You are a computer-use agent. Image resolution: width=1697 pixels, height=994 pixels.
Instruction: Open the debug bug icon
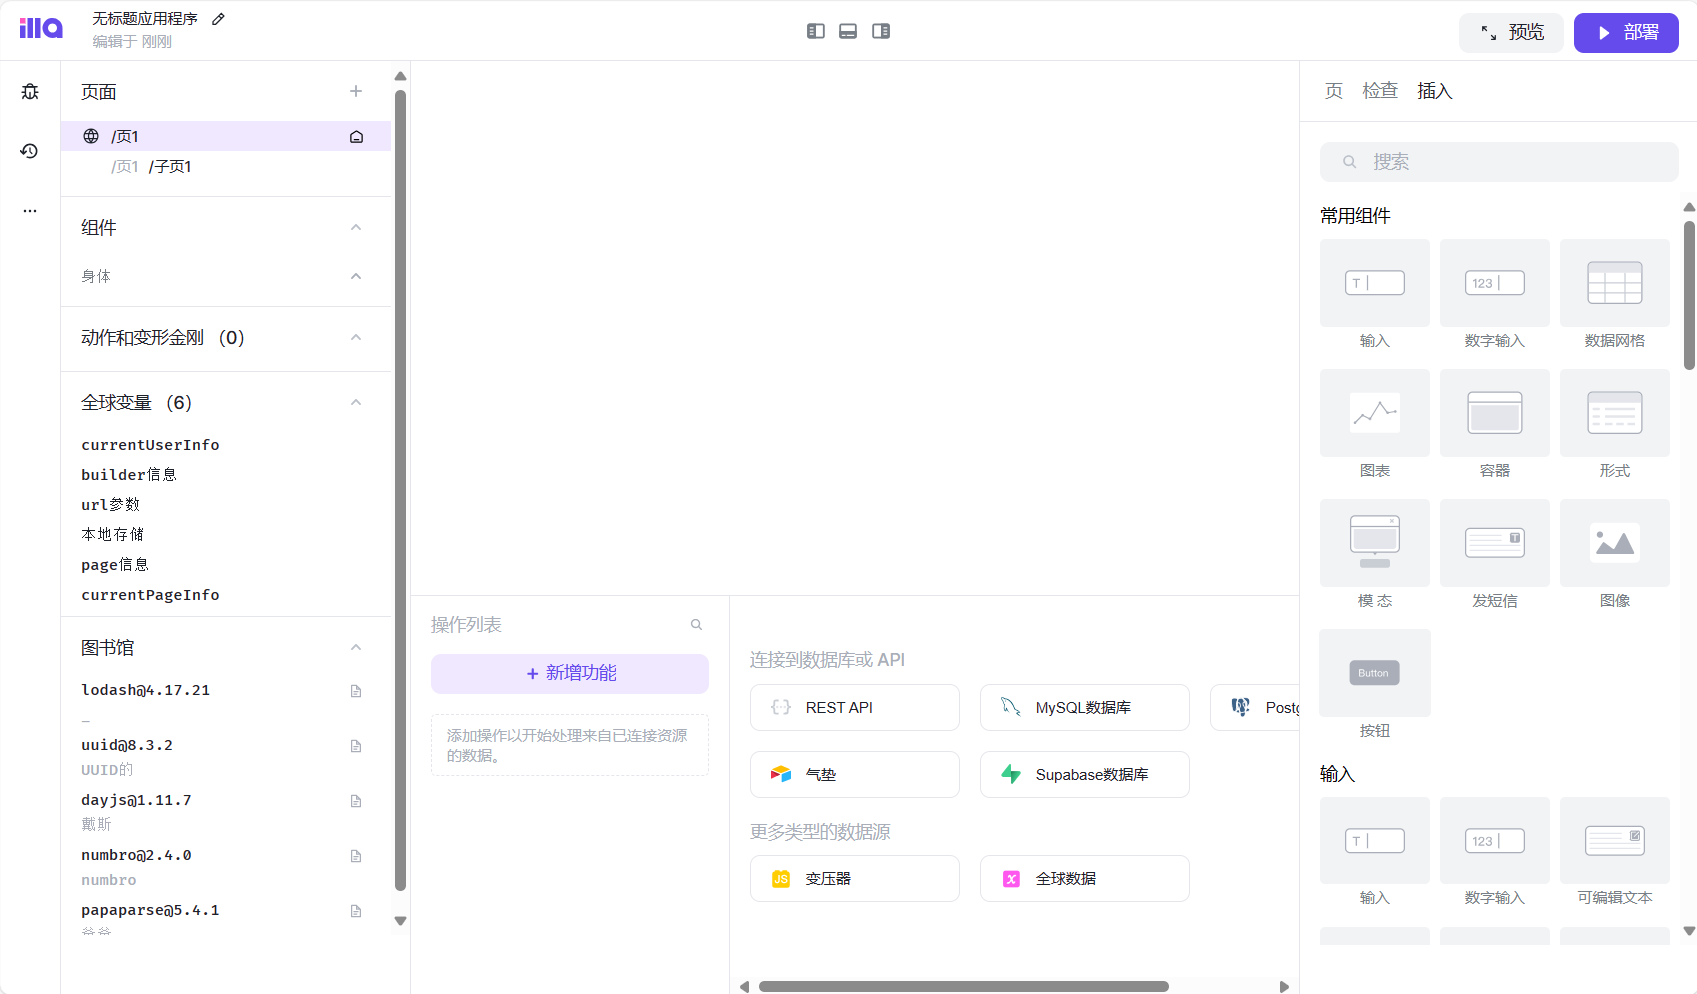[30, 92]
